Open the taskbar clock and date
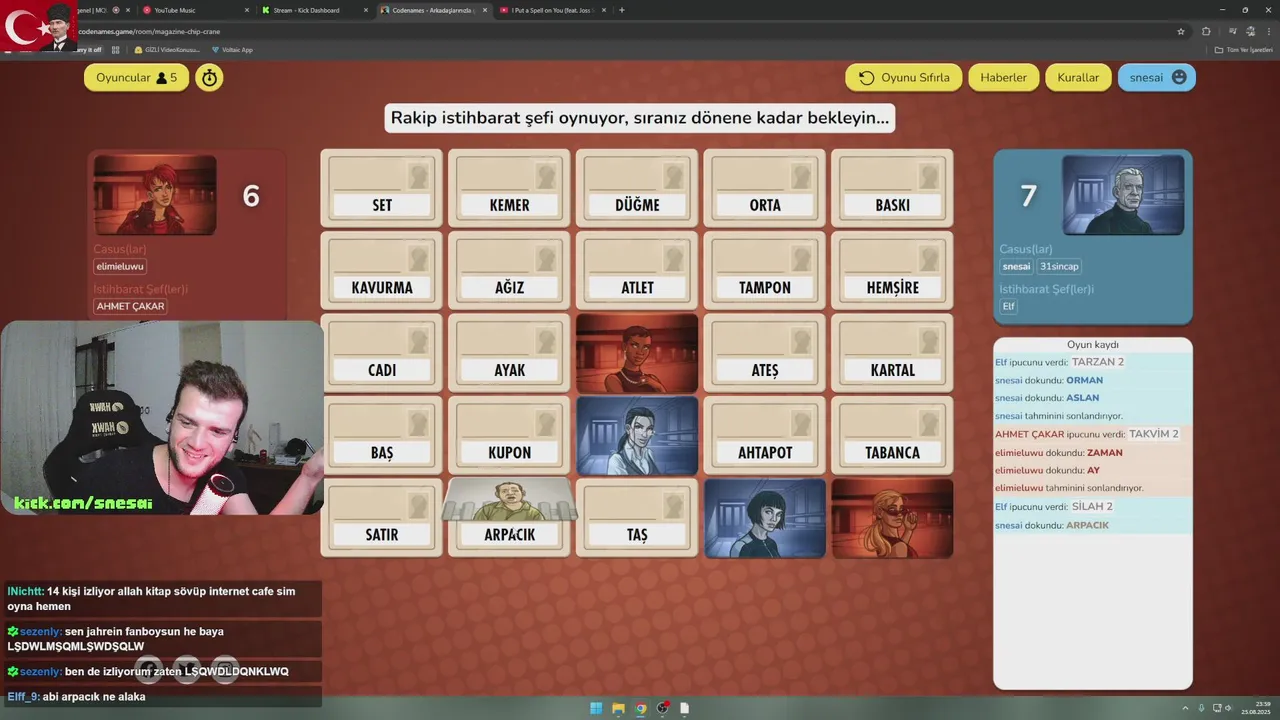The image size is (1280, 720). 1257,708
